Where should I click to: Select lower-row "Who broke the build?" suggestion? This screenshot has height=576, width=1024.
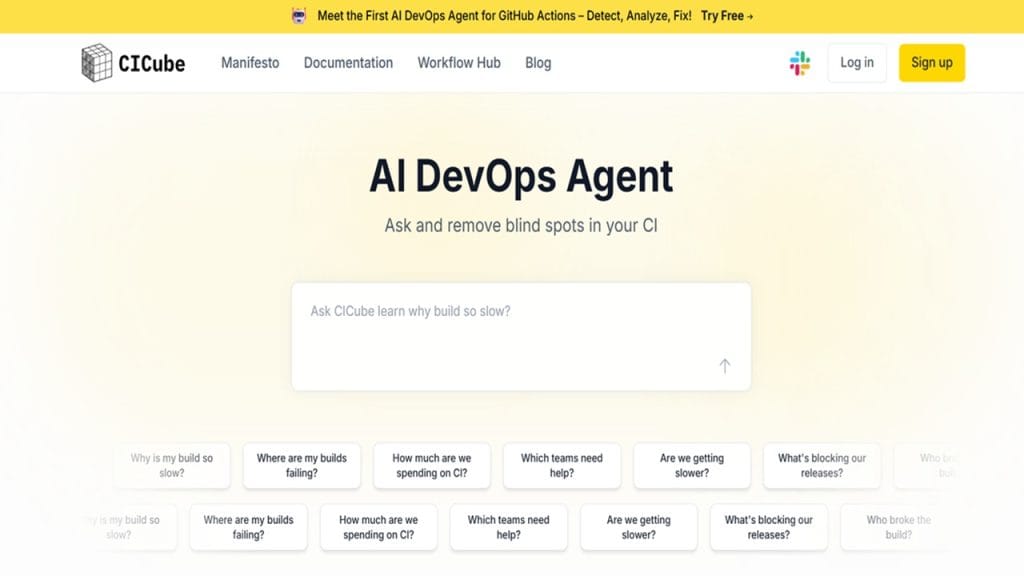tap(898, 527)
